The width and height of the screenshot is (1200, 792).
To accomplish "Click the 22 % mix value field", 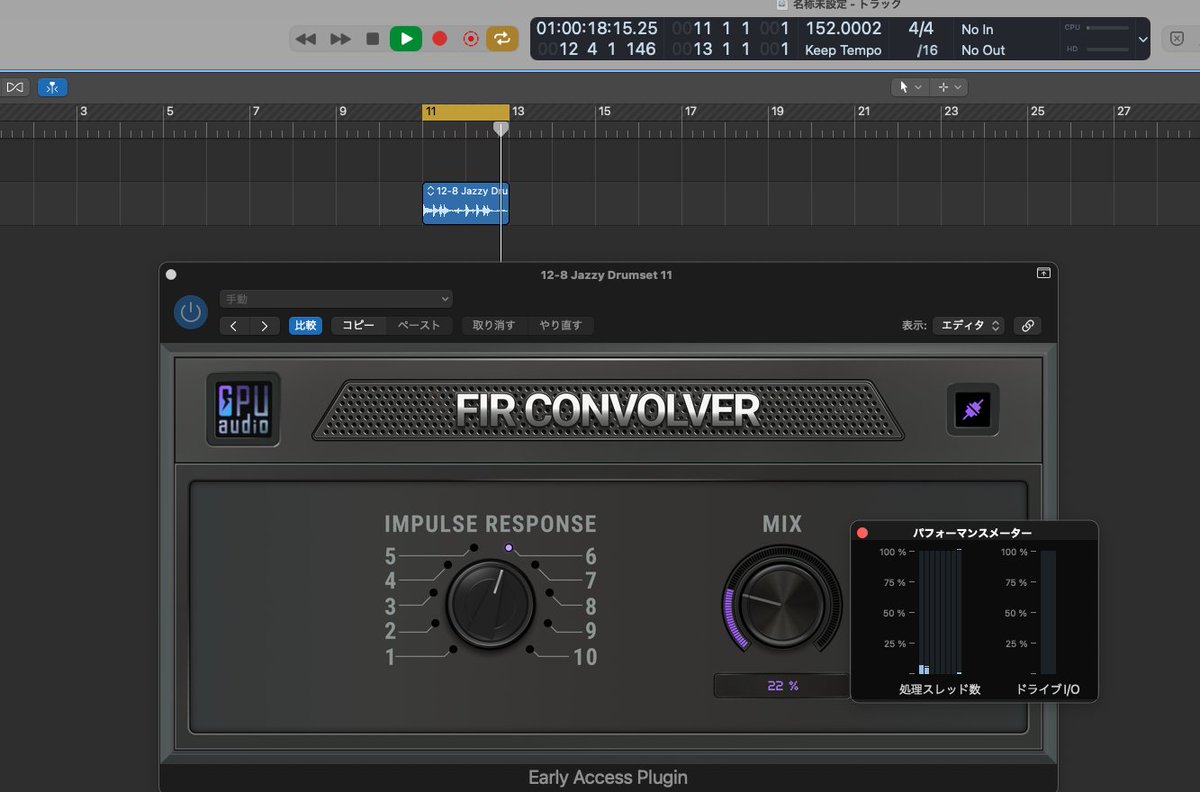I will [x=782, y=686].
